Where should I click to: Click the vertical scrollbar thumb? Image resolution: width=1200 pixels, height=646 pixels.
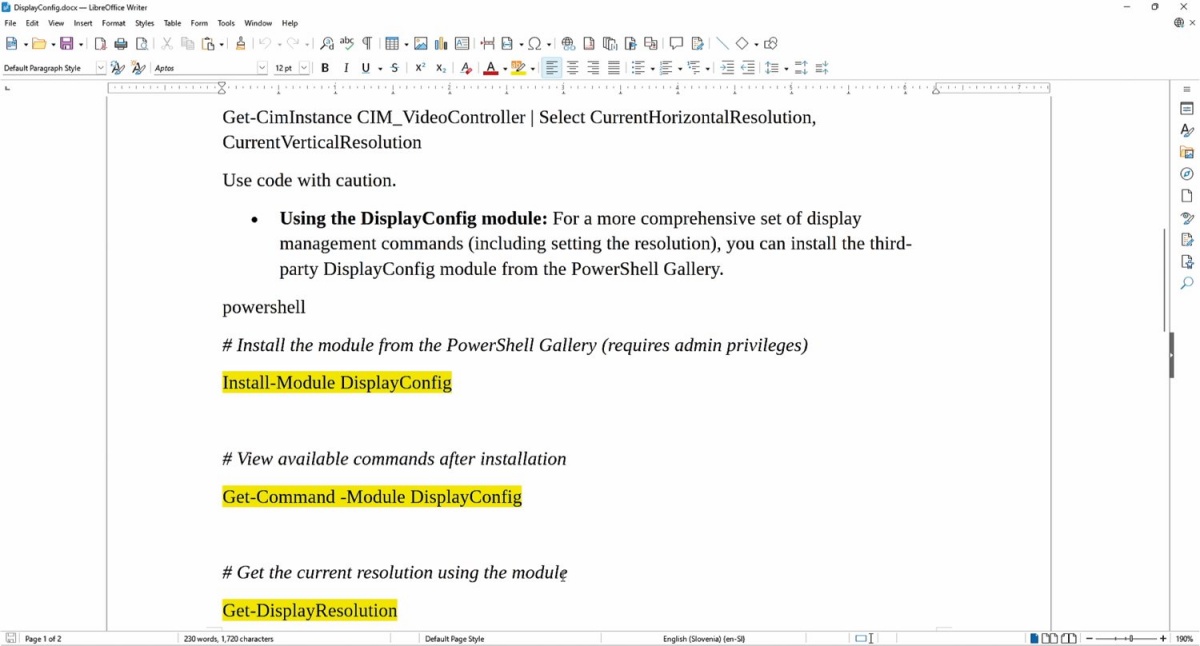point(1164,280)
